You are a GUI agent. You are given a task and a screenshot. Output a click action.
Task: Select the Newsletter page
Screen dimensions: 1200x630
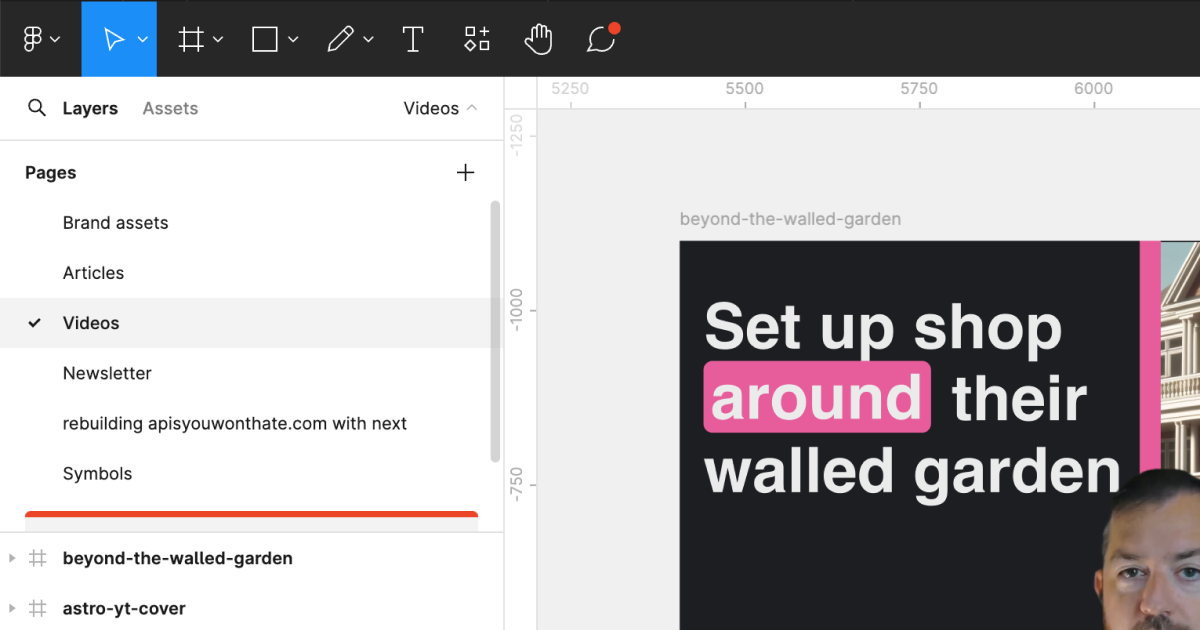(107, 373)
